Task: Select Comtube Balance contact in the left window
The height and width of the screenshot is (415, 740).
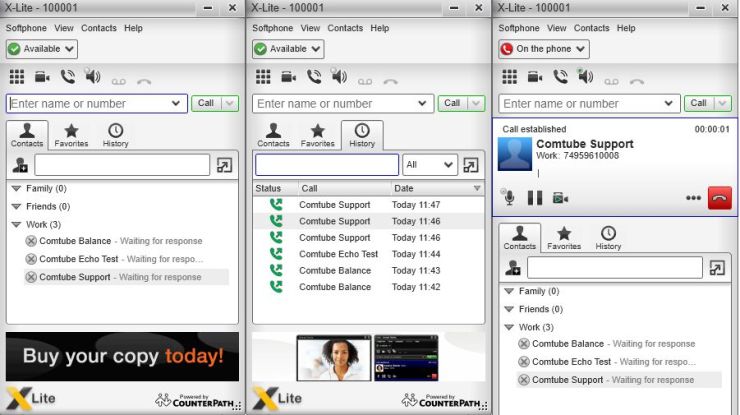Action: (126, 241)
